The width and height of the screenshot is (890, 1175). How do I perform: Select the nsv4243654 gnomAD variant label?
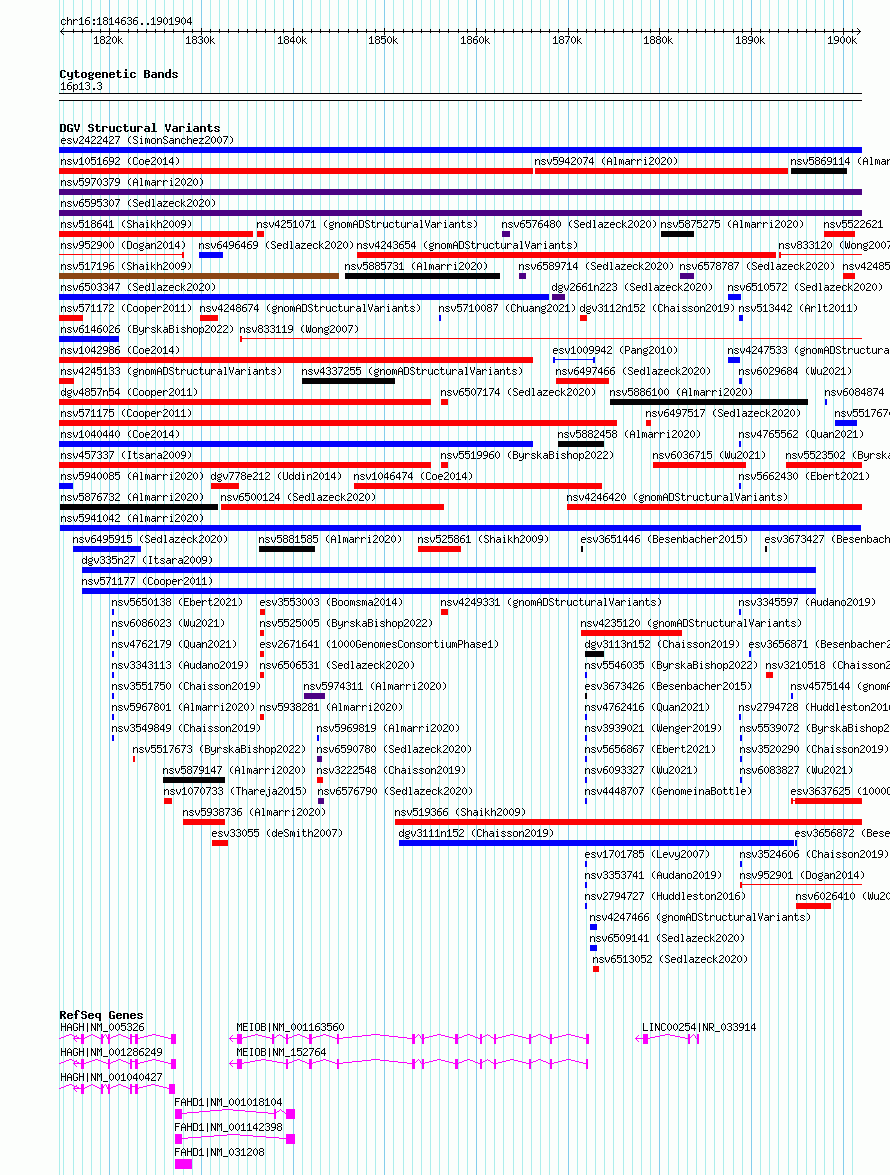(467, 245)
